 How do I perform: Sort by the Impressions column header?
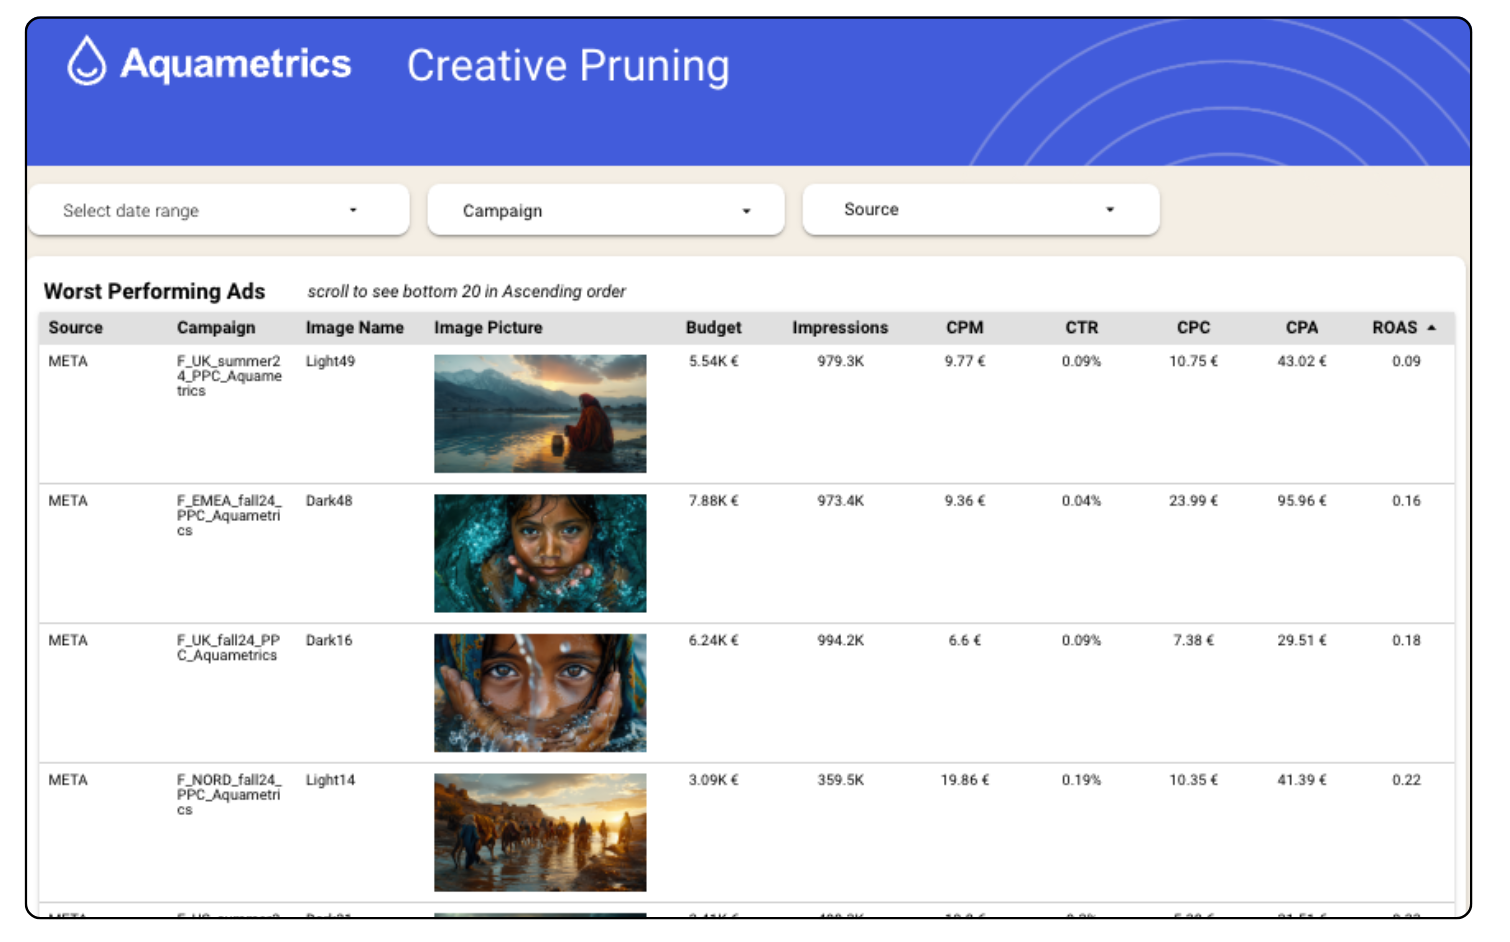(839, 328)
